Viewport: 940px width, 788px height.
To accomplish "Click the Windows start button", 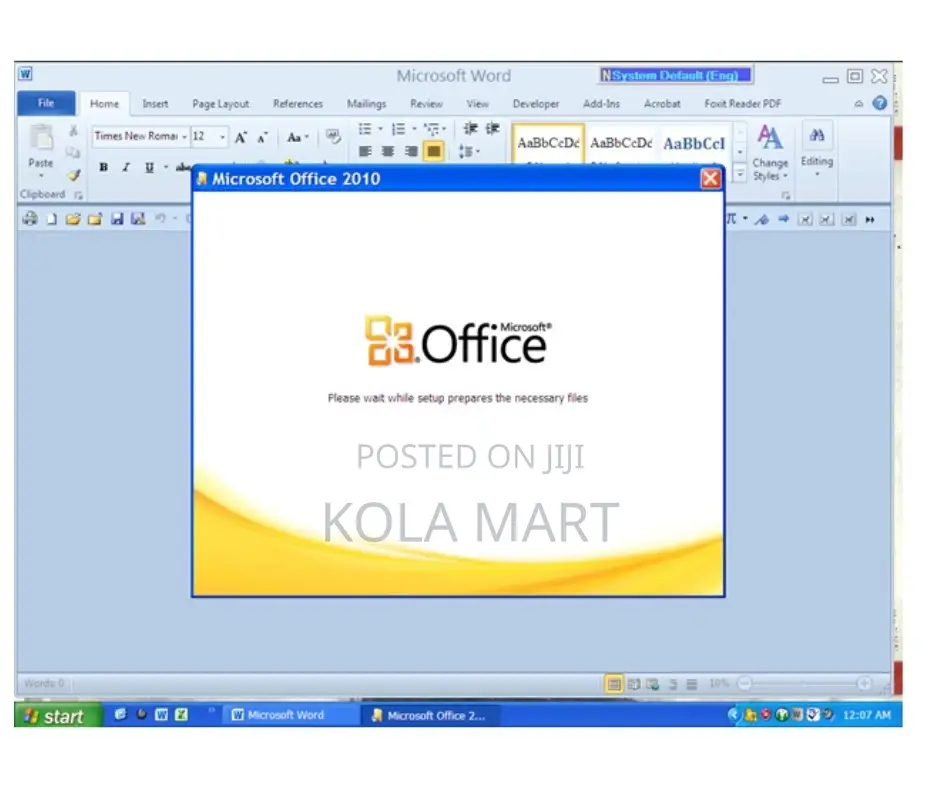I will 58,715.
